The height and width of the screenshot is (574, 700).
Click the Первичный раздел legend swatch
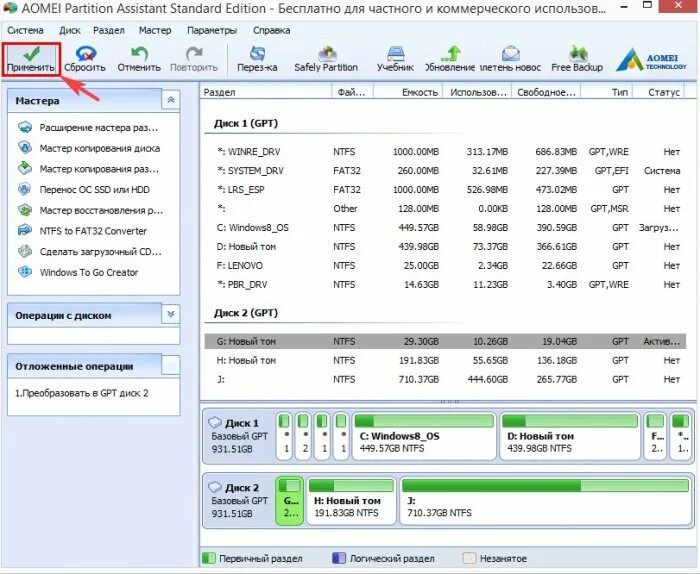pyautogui.click(x=209, y=558)
